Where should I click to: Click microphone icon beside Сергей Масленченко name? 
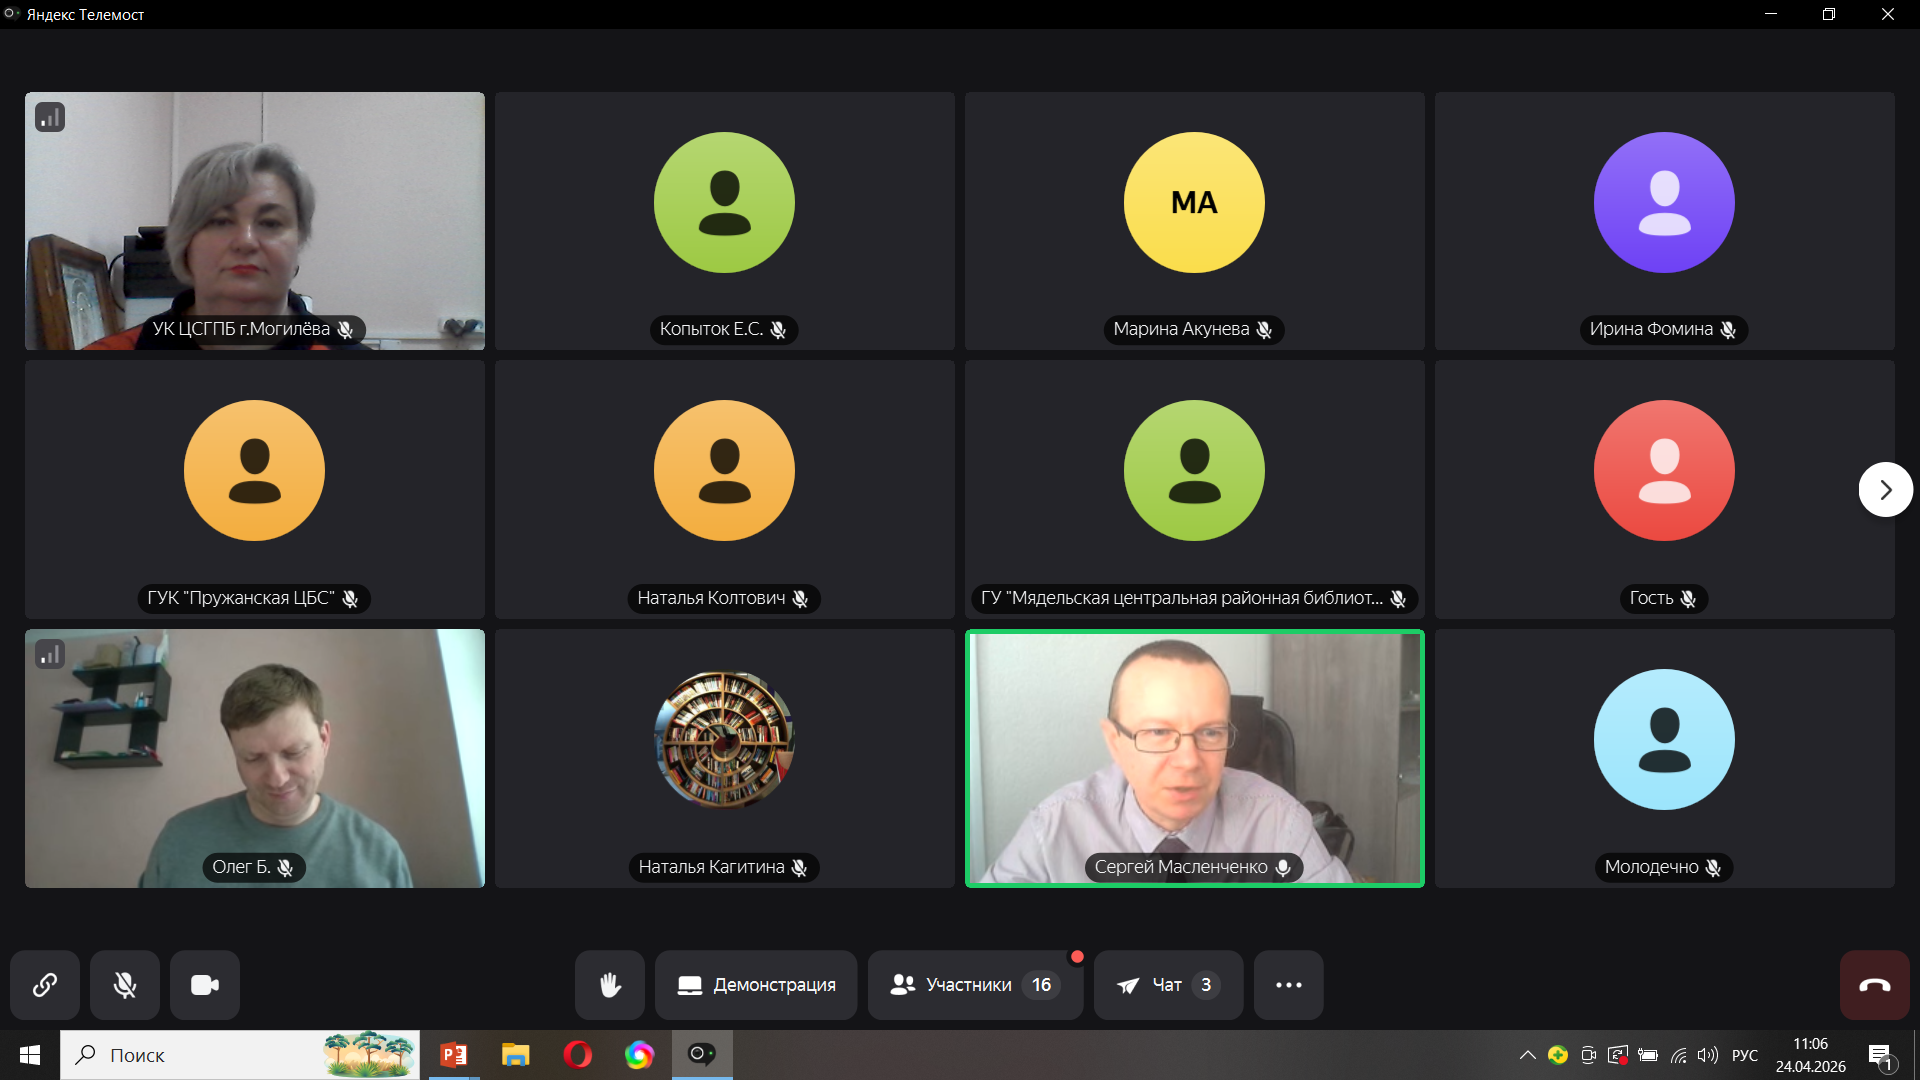pyautogui.click(x=1283, y=868)
